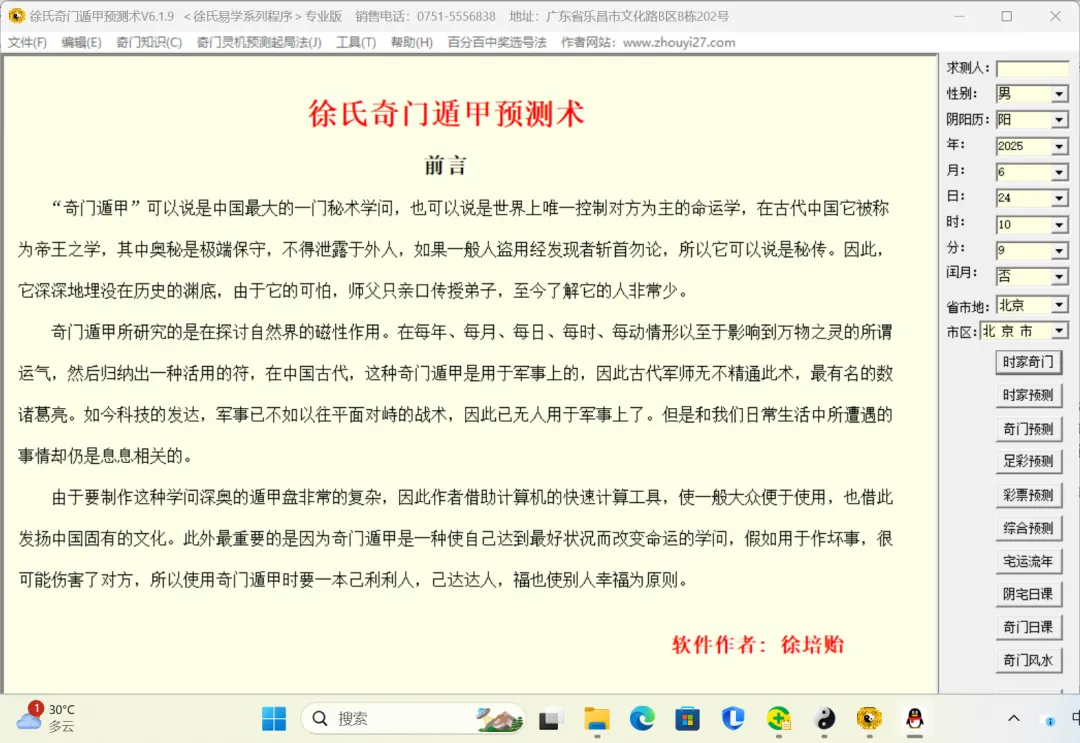Click the 综合预测 button
Viewport: 1080px width, 743px height.
click(x=1028, y=528)
